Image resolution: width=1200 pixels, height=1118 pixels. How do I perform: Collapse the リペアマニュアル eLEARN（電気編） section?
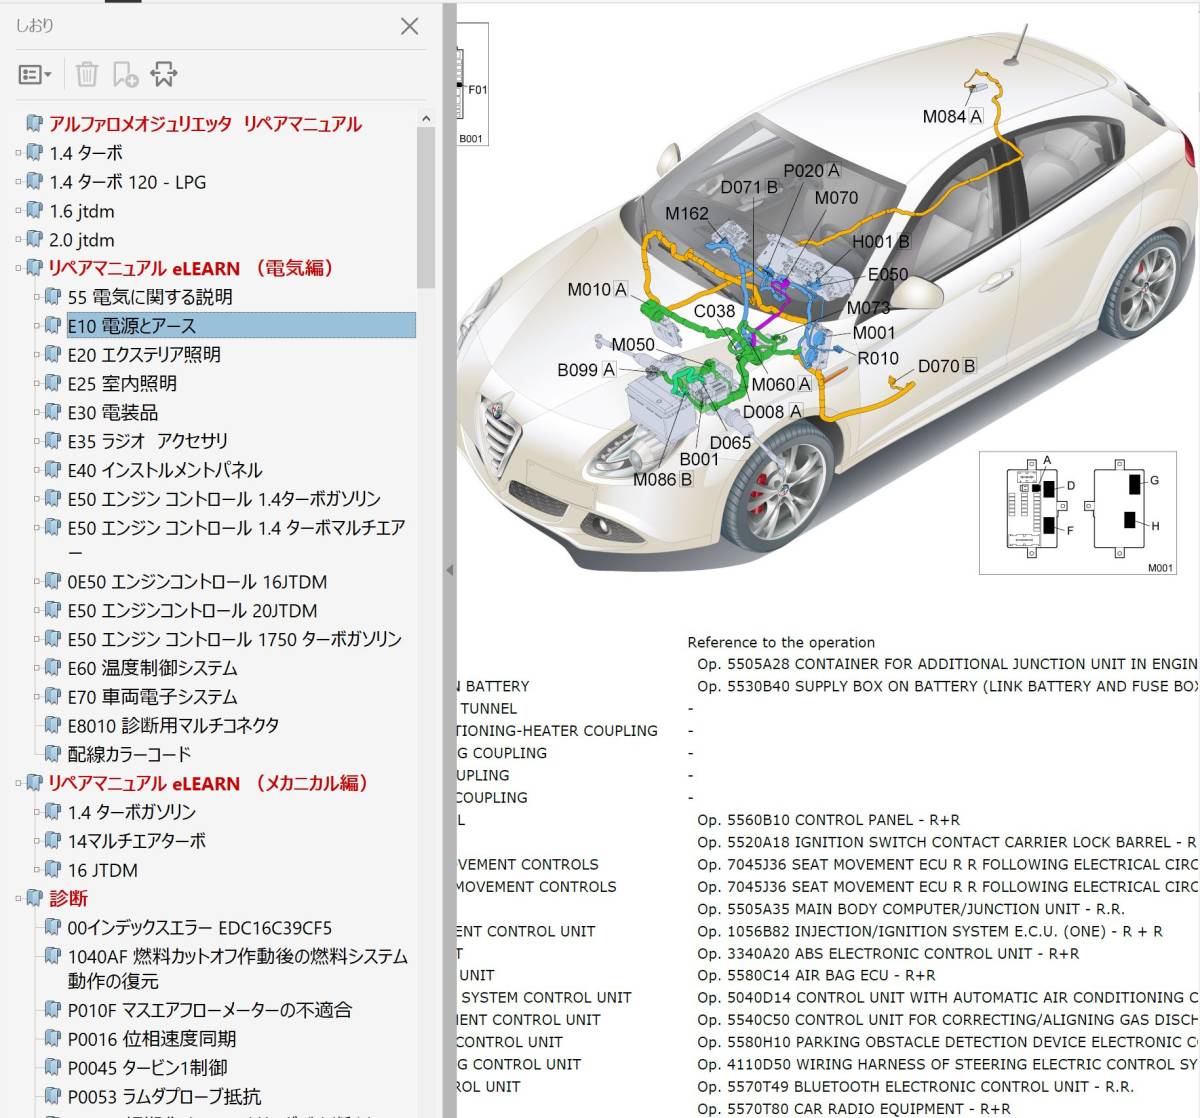click(18, 268)
